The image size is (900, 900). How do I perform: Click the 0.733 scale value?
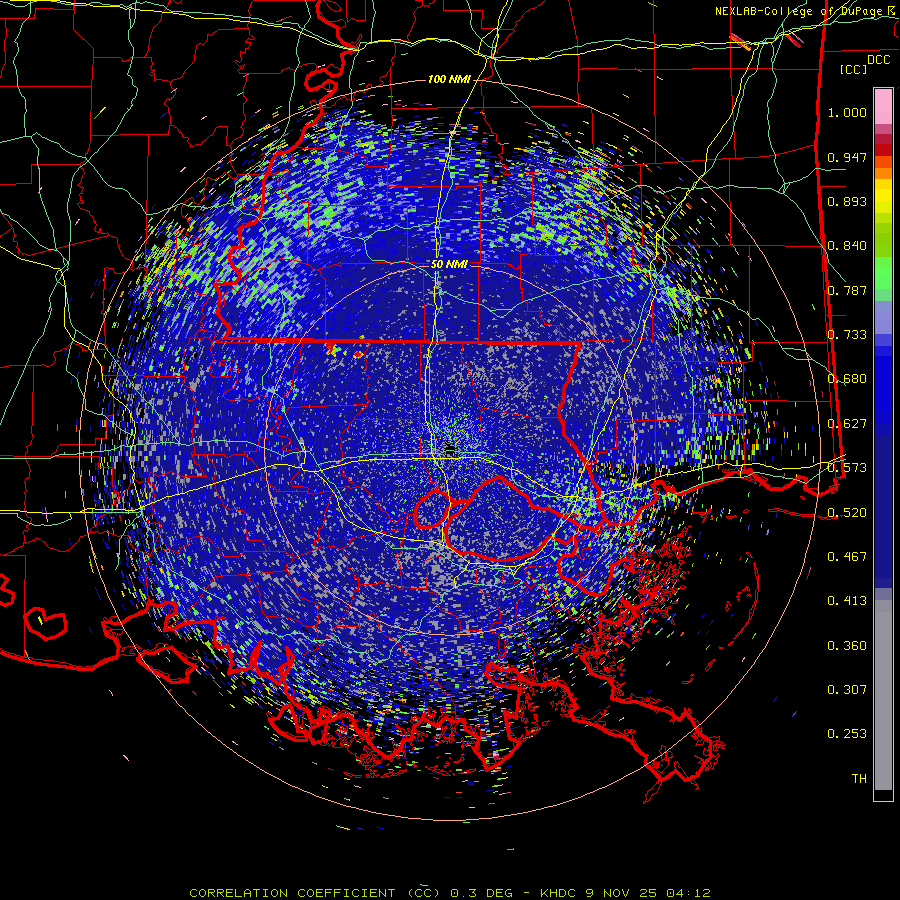(x=847, y=335)
